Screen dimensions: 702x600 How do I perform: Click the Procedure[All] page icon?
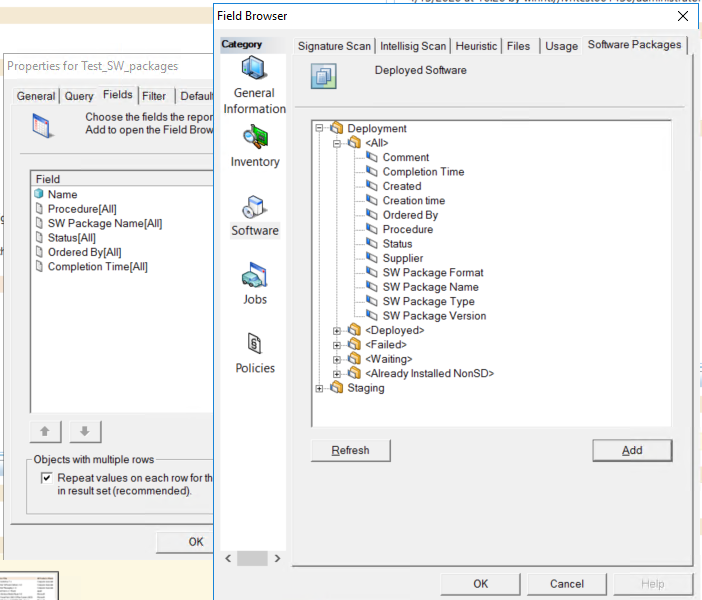tap(39, 209)
